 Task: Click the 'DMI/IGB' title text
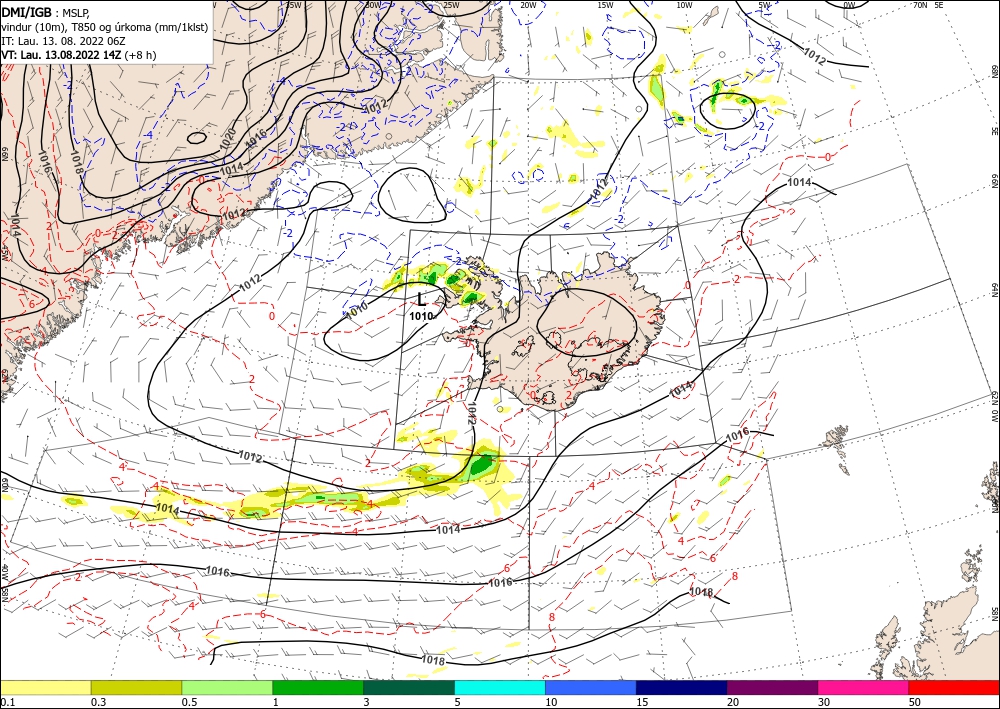tap(27, 11)
